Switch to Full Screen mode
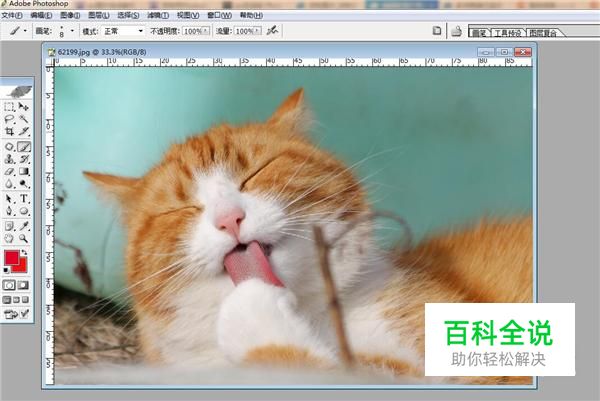600x401 pixels. coord(25,300)
